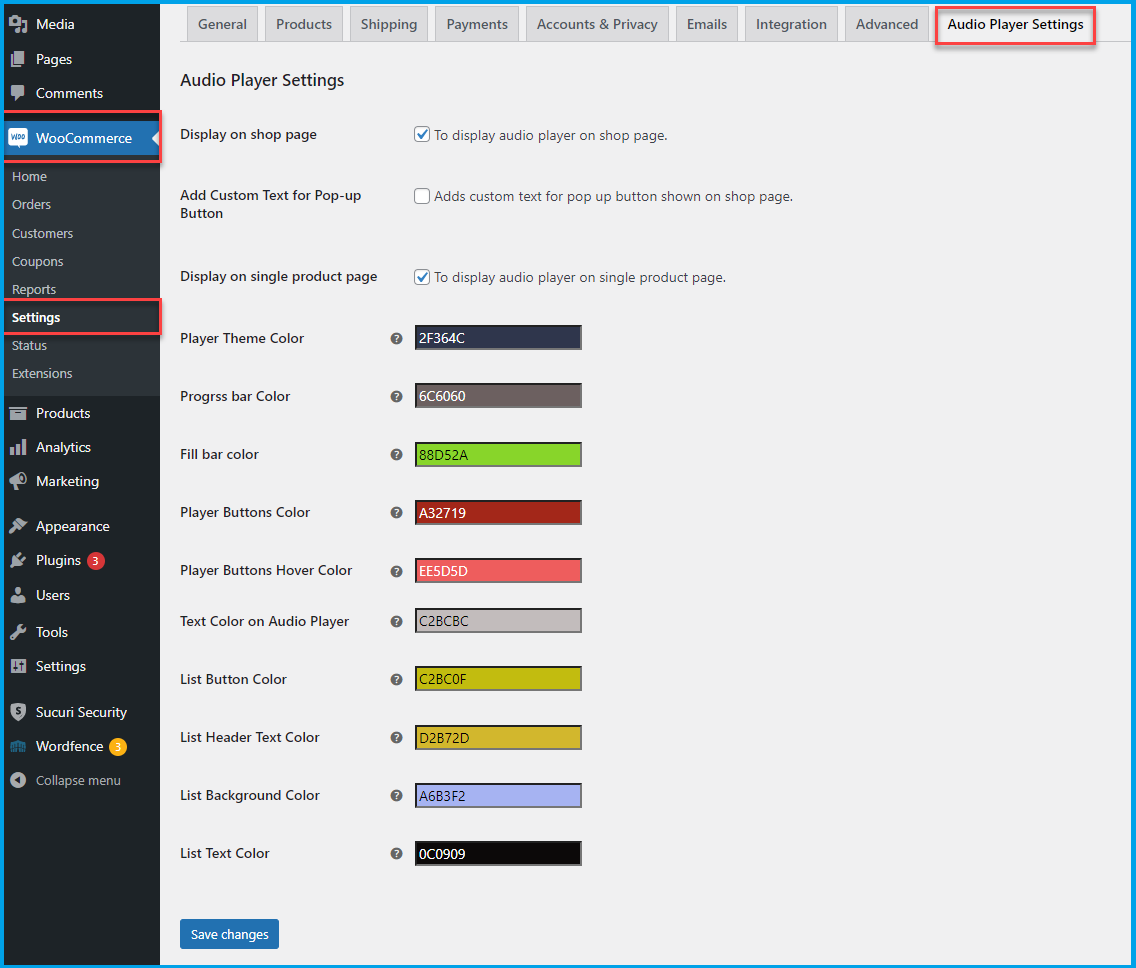Image resolution: width=1136 pixels, height=968 pixels.
Task: Open Accounts & Privacy tab
Action: click(x=597, y=24)
